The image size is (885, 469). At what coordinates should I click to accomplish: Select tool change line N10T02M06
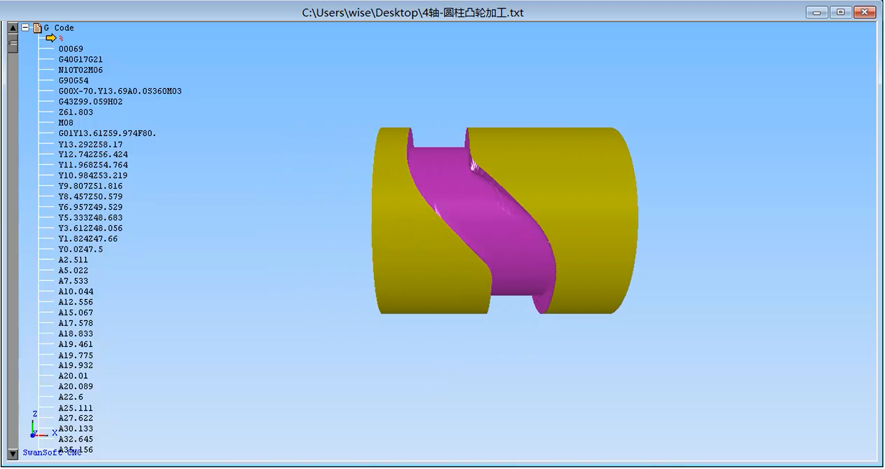click(80, 70)
